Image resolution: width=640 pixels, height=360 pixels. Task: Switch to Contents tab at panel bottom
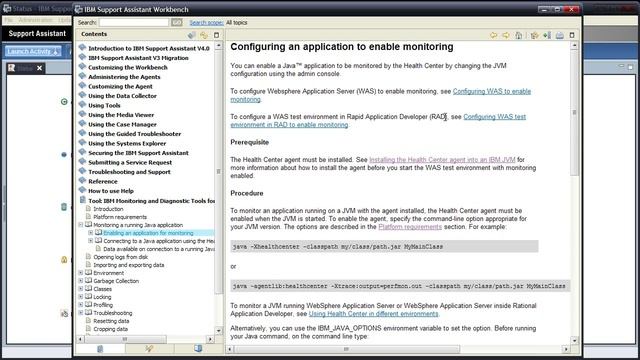coord(100,349)
